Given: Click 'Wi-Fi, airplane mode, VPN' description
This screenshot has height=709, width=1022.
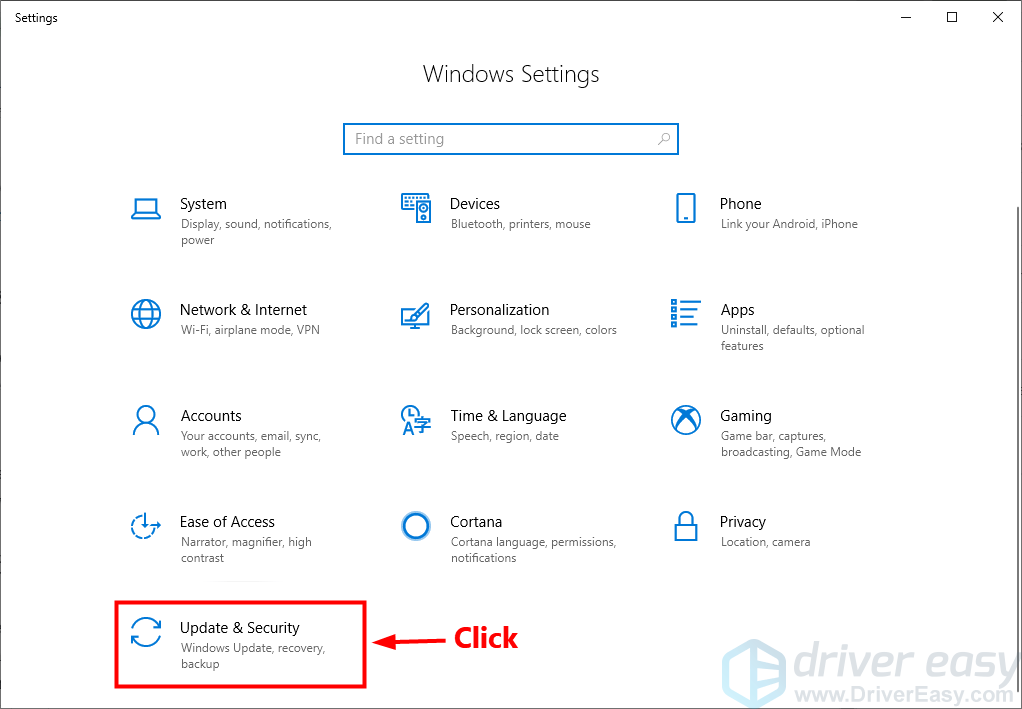Looking at the screenshot, I should [x=250, y=330].
